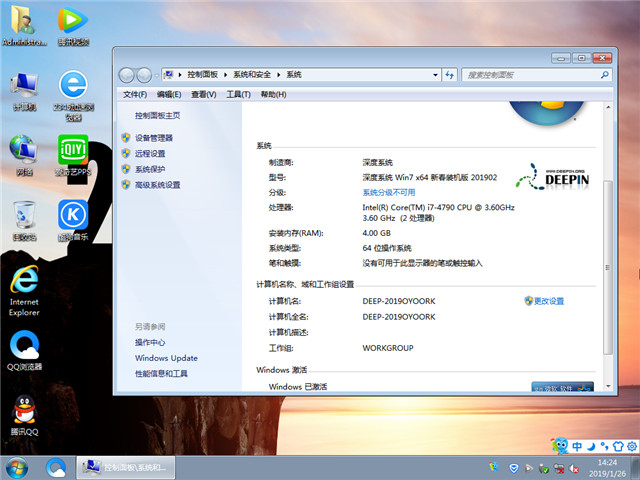Click shield icon beside 设备管理器

126,138
